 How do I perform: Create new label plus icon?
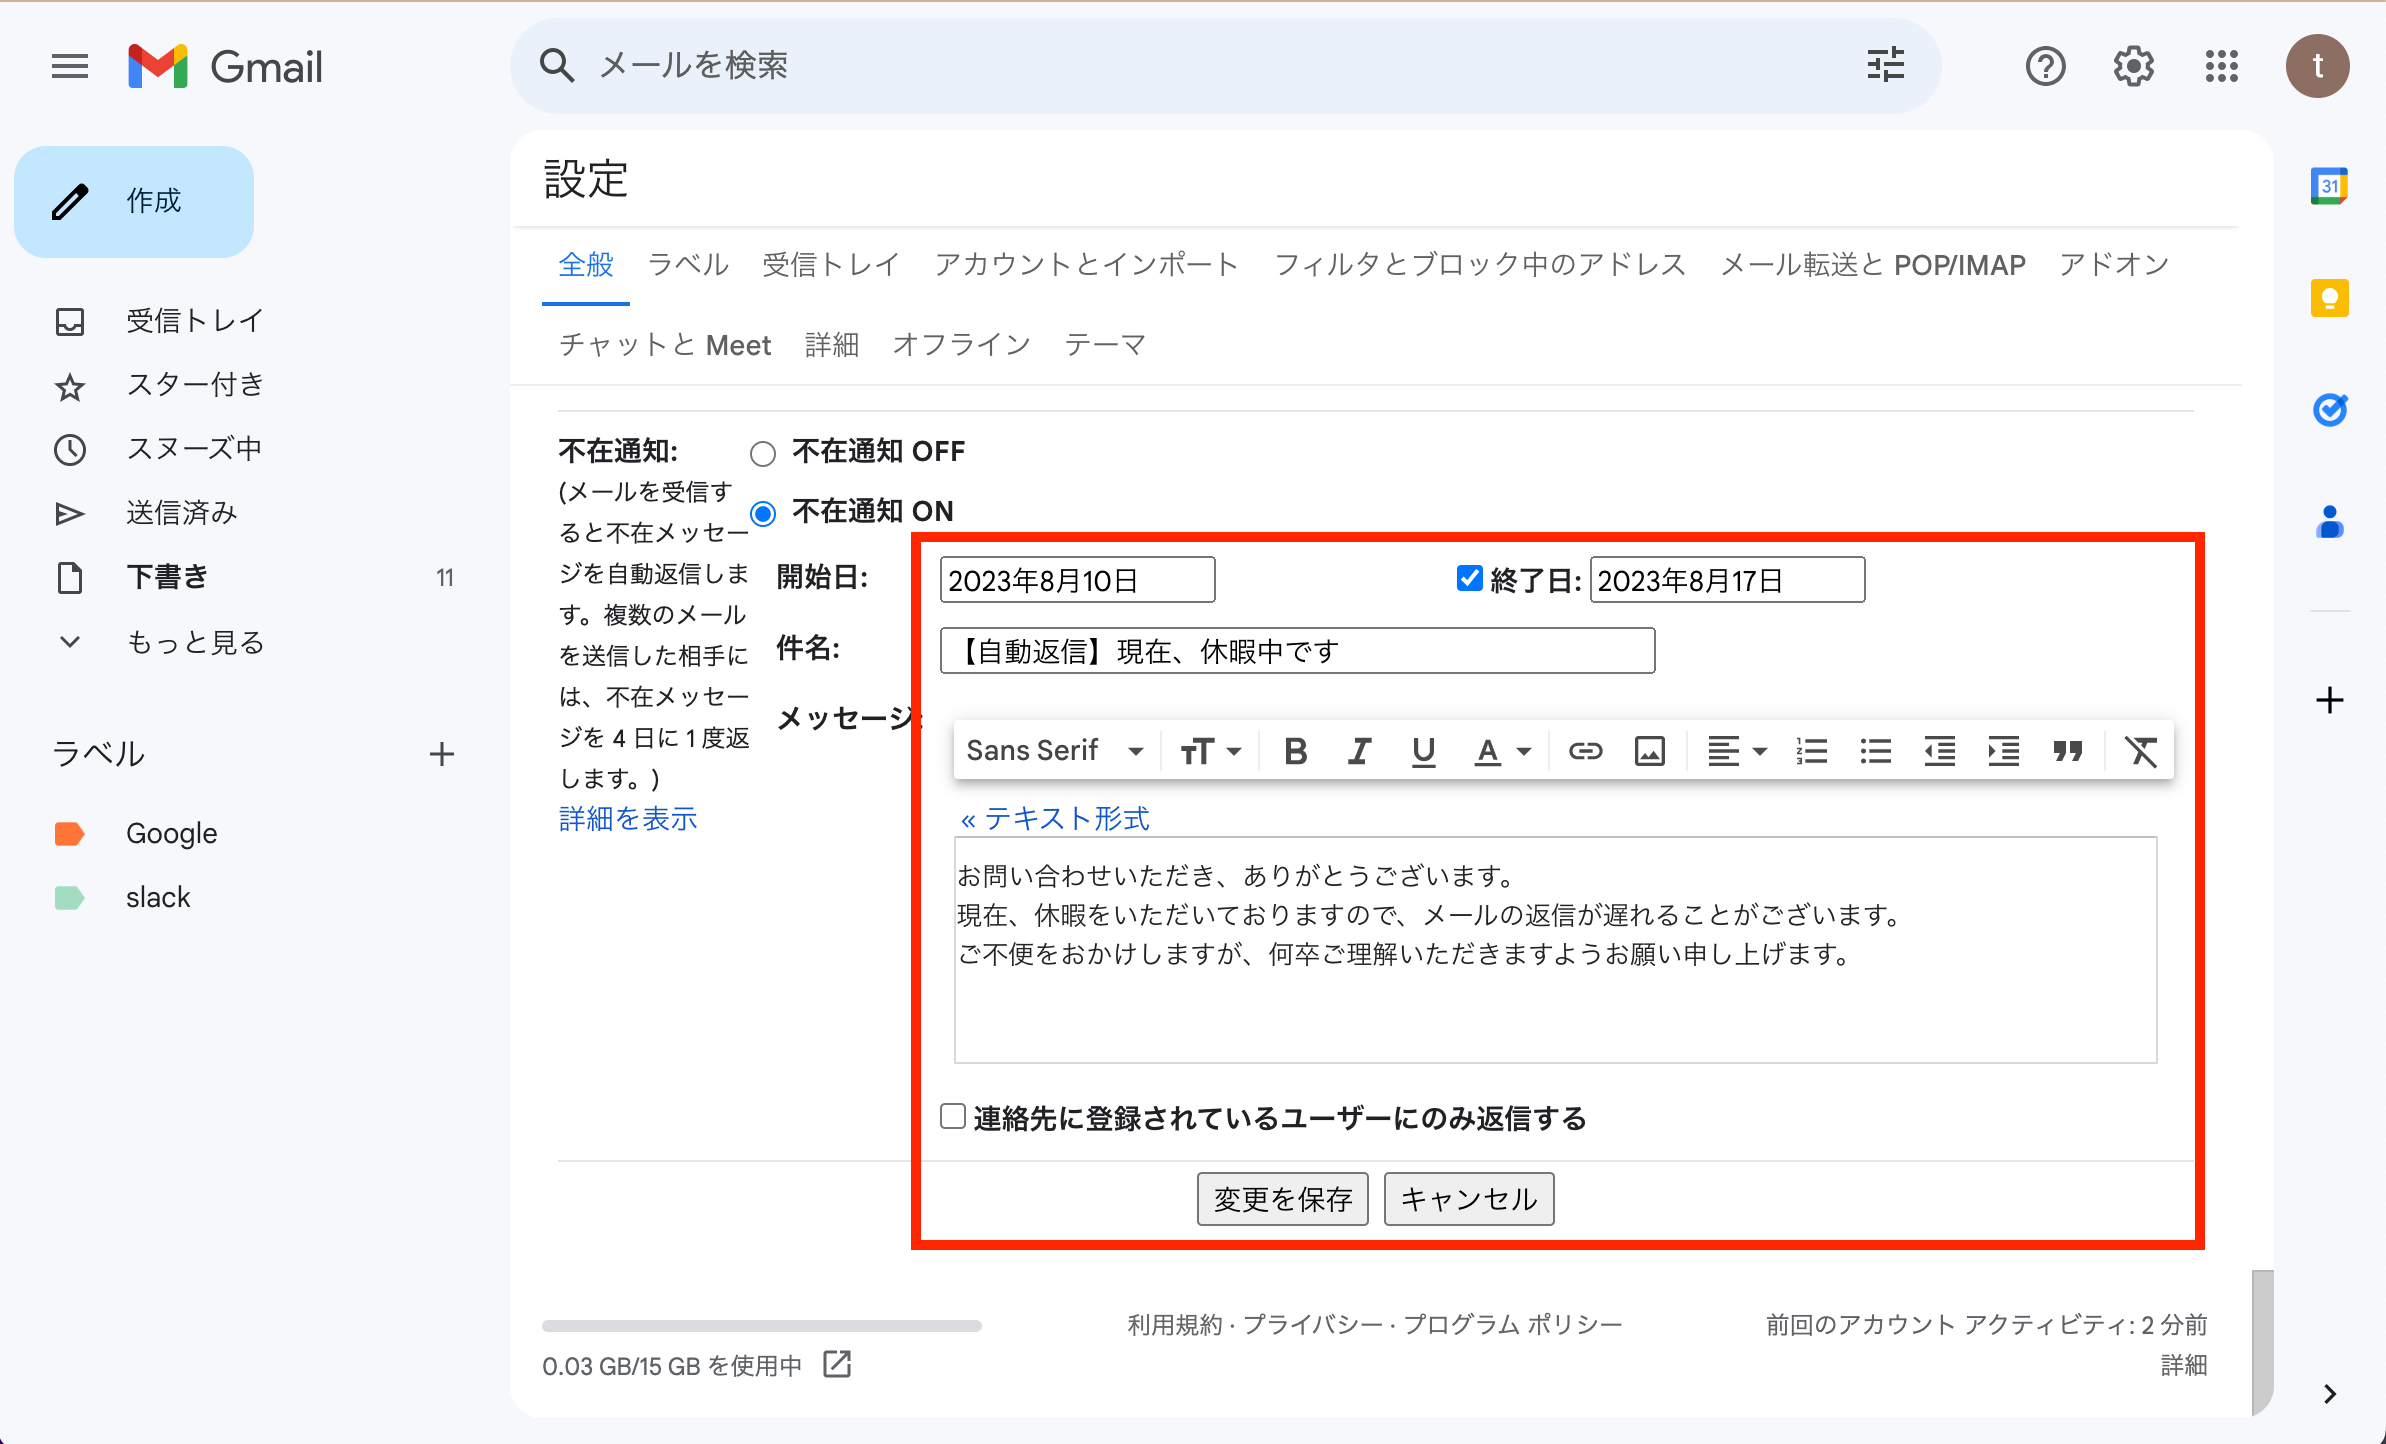pos(441,753)
